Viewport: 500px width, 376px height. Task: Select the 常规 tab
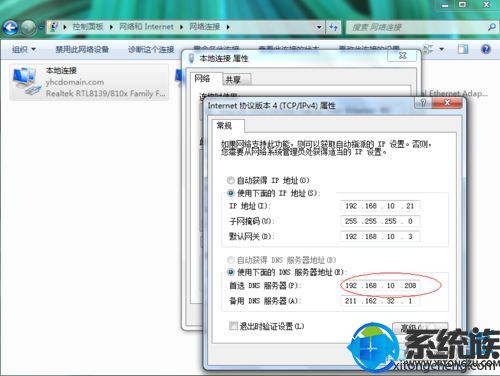coord(227,126)
